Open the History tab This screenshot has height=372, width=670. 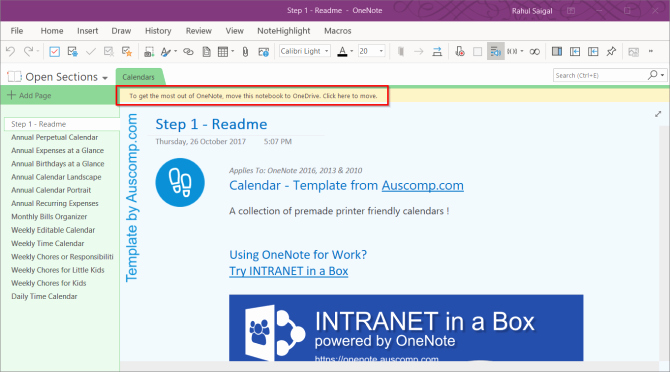point(158,31)
